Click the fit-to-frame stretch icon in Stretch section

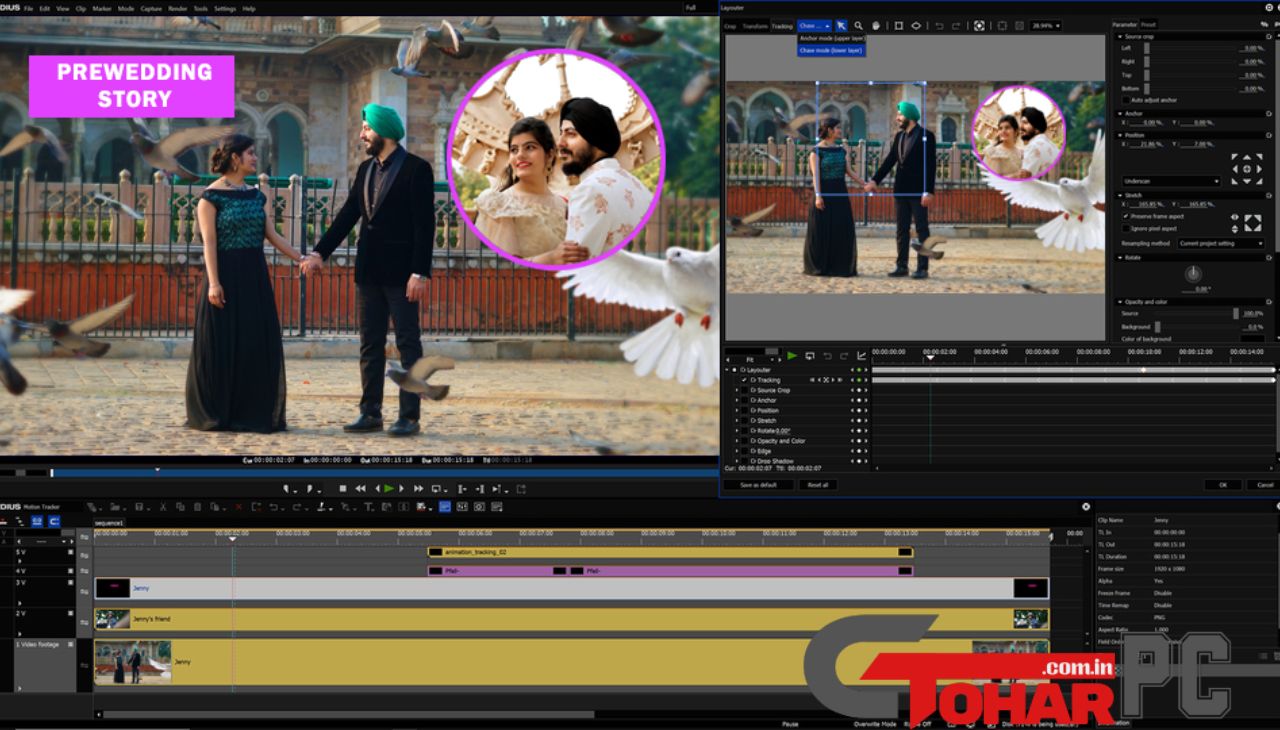click(1252, 222)
